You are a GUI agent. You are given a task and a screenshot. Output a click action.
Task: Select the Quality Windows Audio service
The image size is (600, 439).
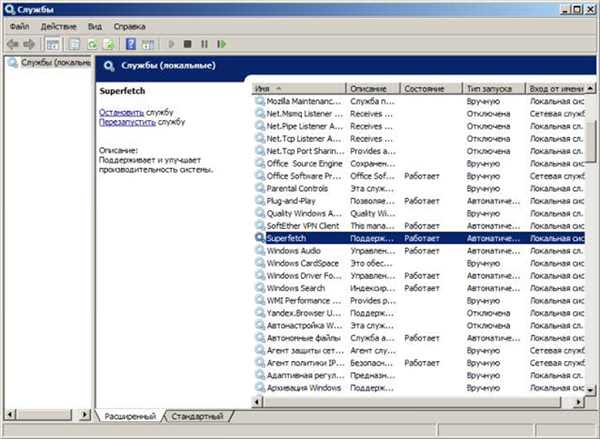pos(418,213)
